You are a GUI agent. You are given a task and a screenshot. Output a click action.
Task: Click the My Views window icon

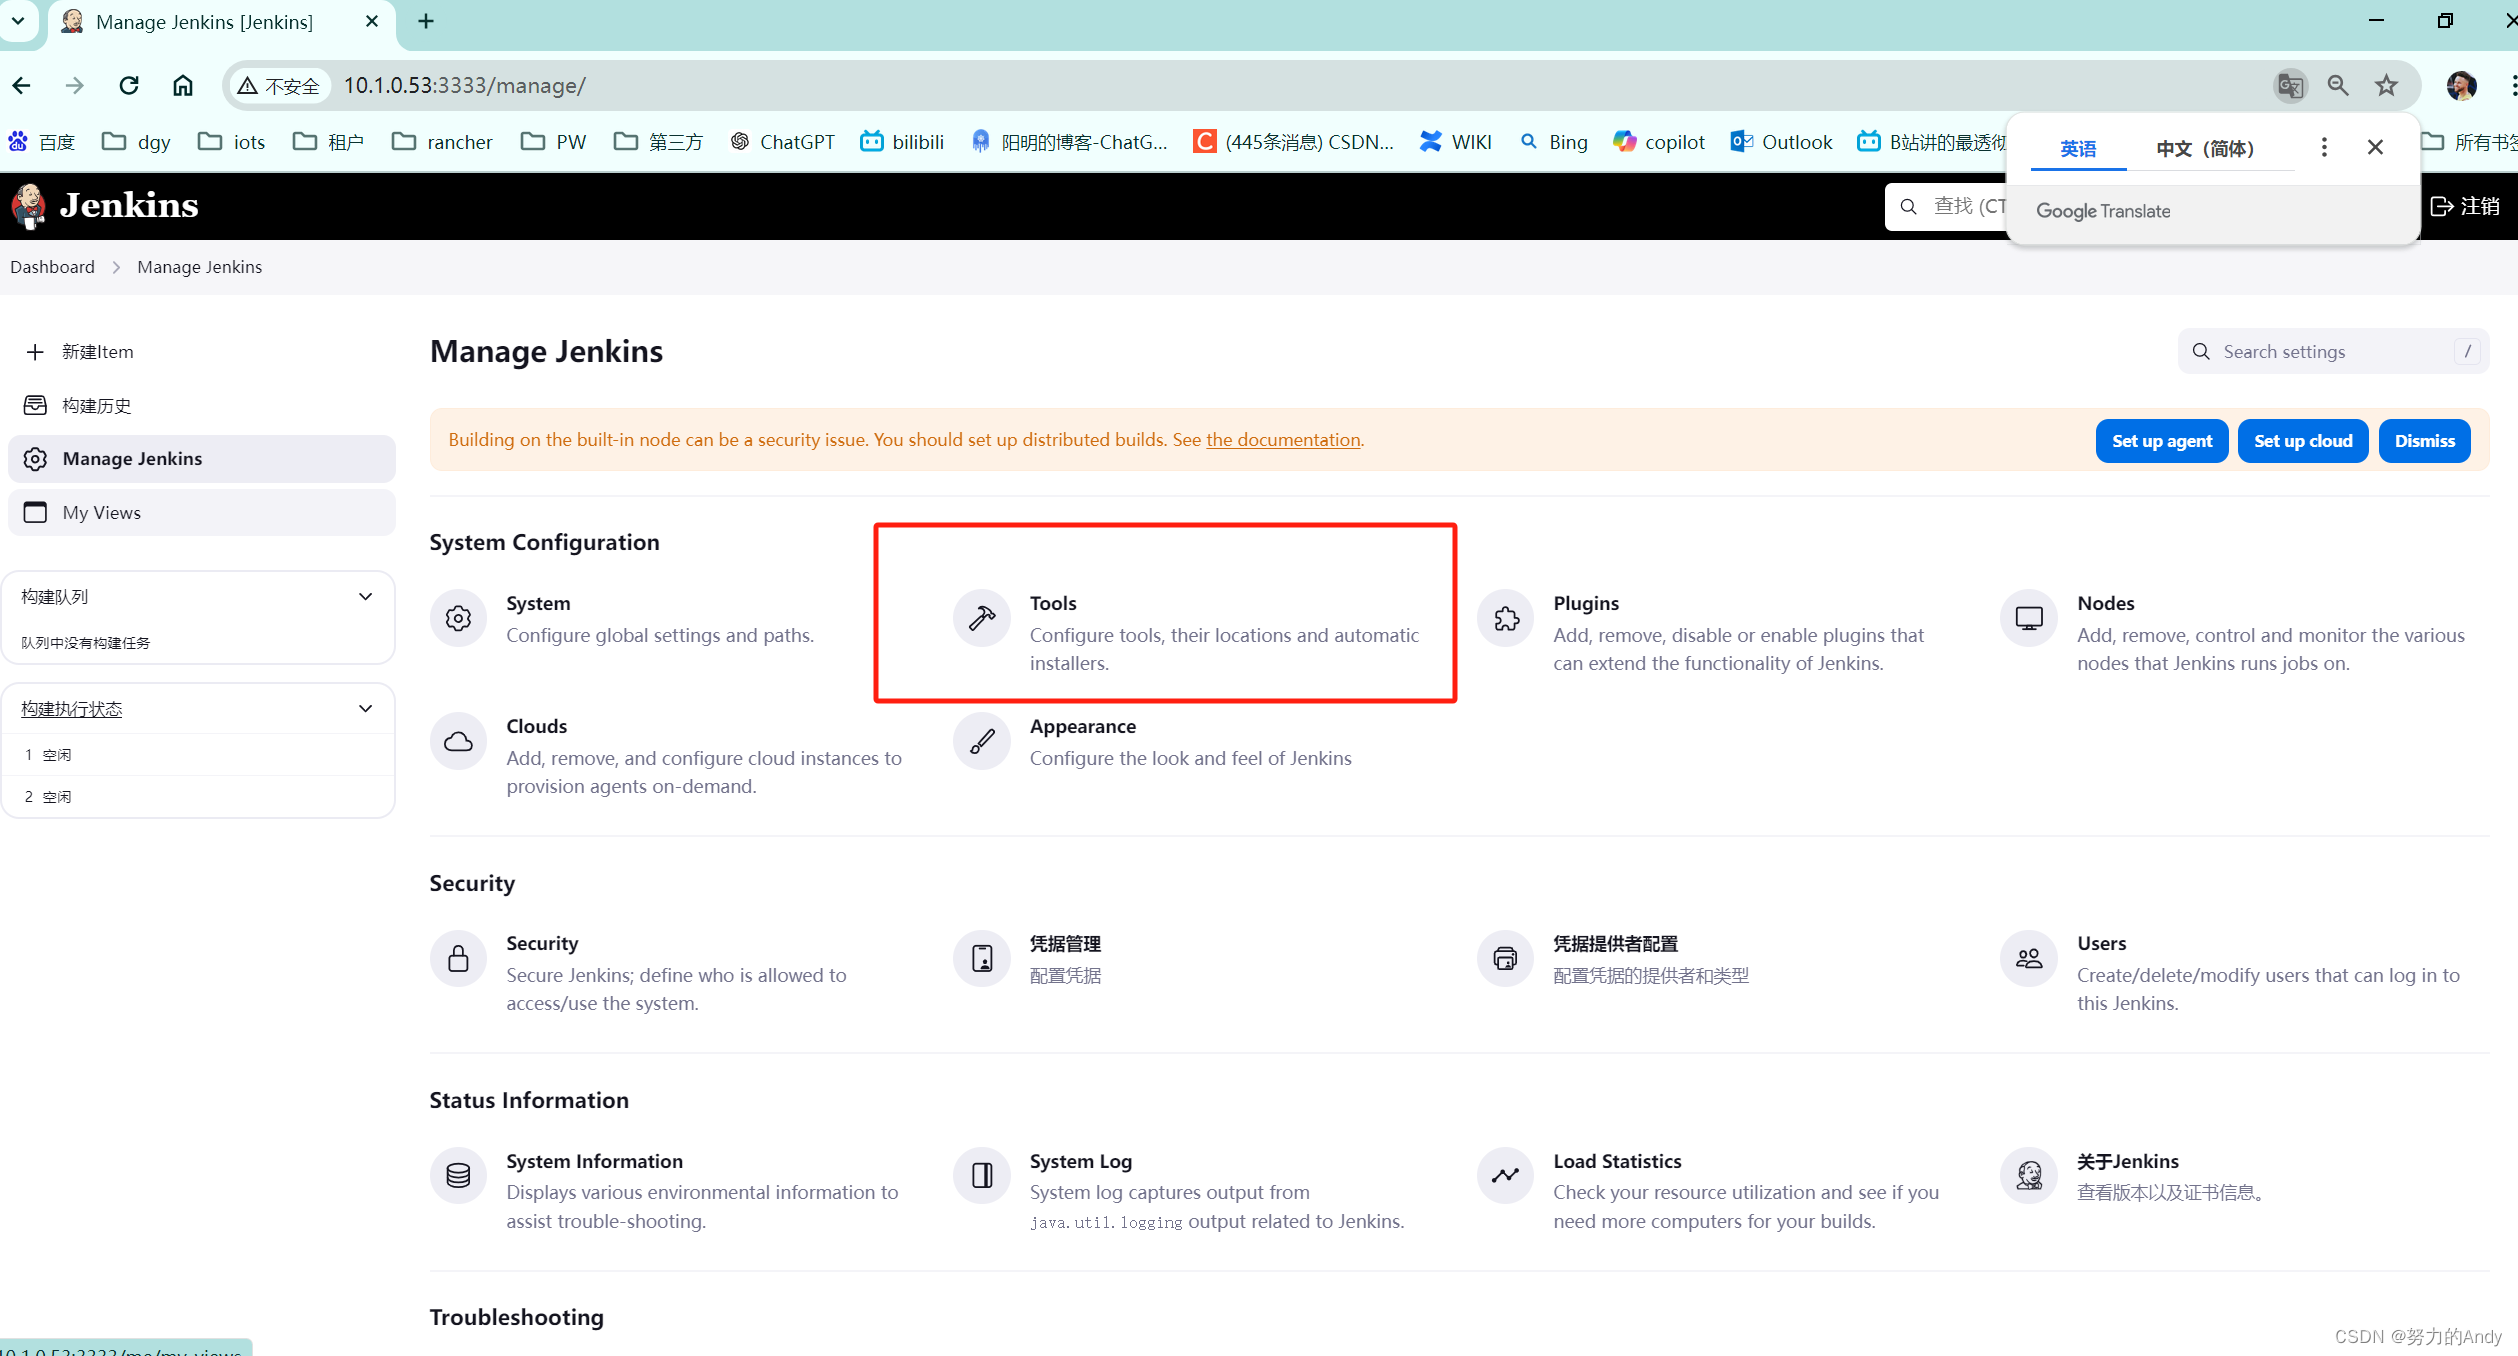35,512
